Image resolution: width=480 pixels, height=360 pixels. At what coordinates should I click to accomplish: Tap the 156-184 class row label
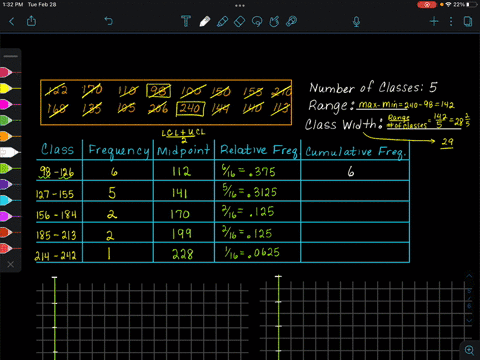click(x=56, y=215)
